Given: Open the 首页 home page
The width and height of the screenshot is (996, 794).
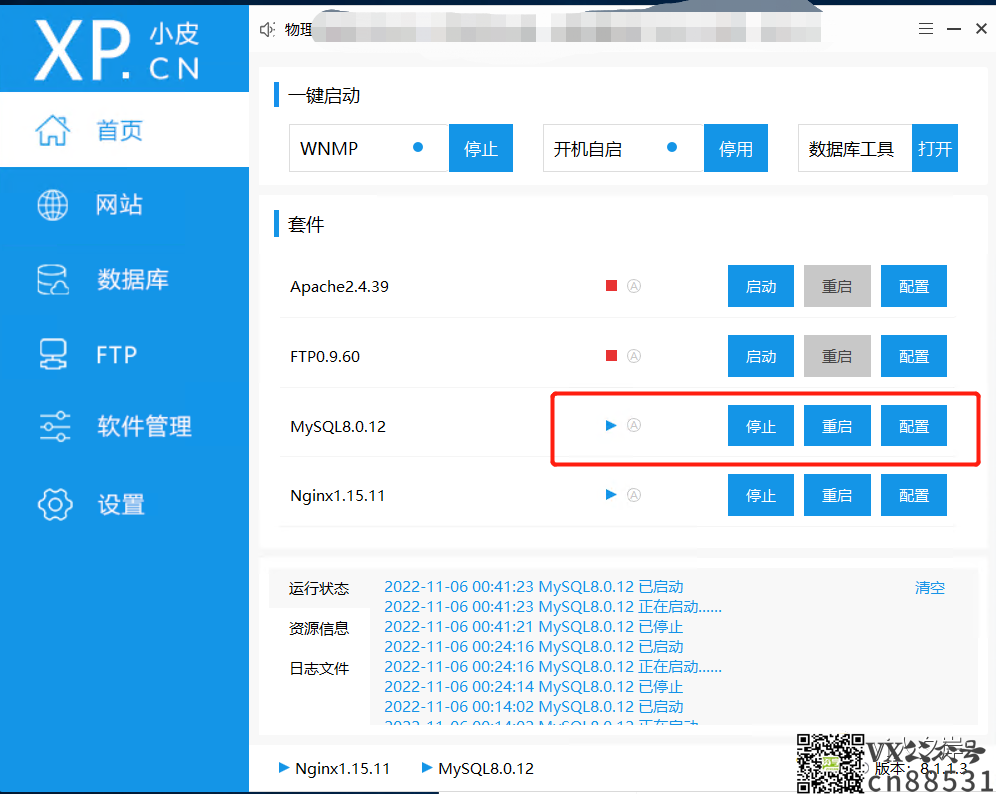Looking at the screenshot, I should coord(124,130).
